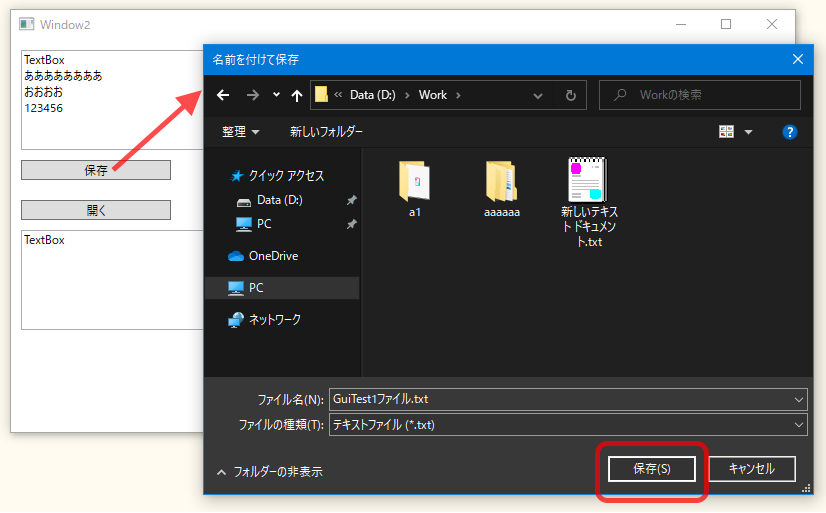Select pinned Data (D:) under quick access
The height and width of the screenshot is (513, 826).
(280, 200)
